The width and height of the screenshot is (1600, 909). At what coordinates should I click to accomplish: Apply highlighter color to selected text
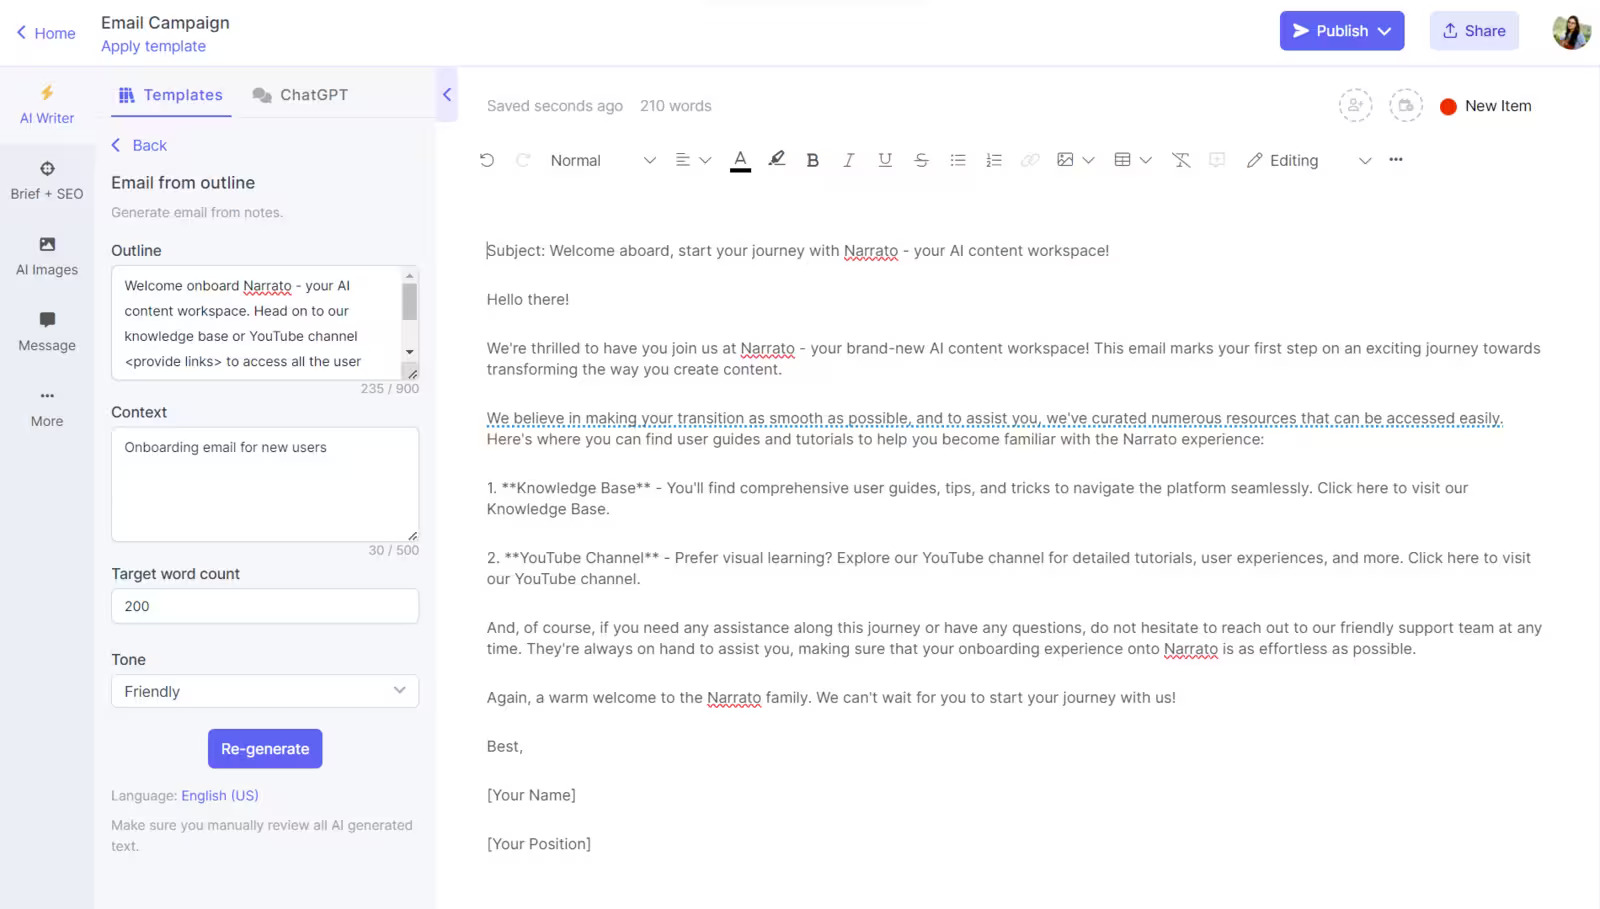pos(777,159)
